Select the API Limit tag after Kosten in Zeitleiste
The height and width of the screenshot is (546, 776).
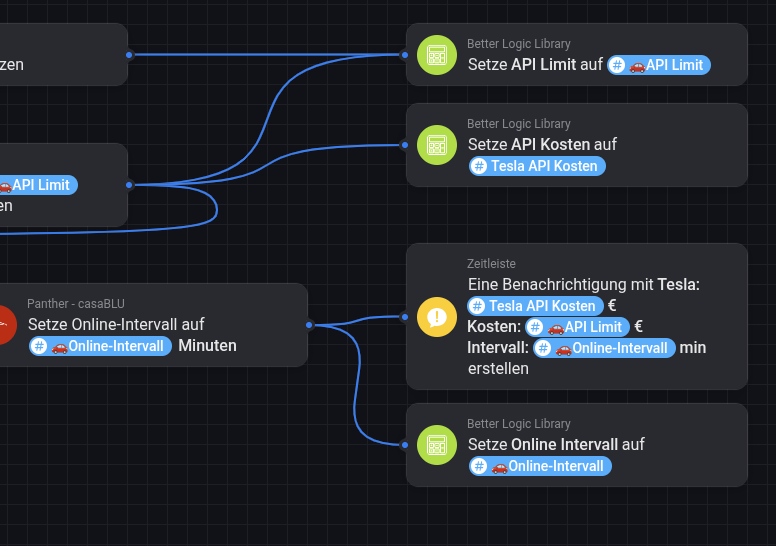577,327
